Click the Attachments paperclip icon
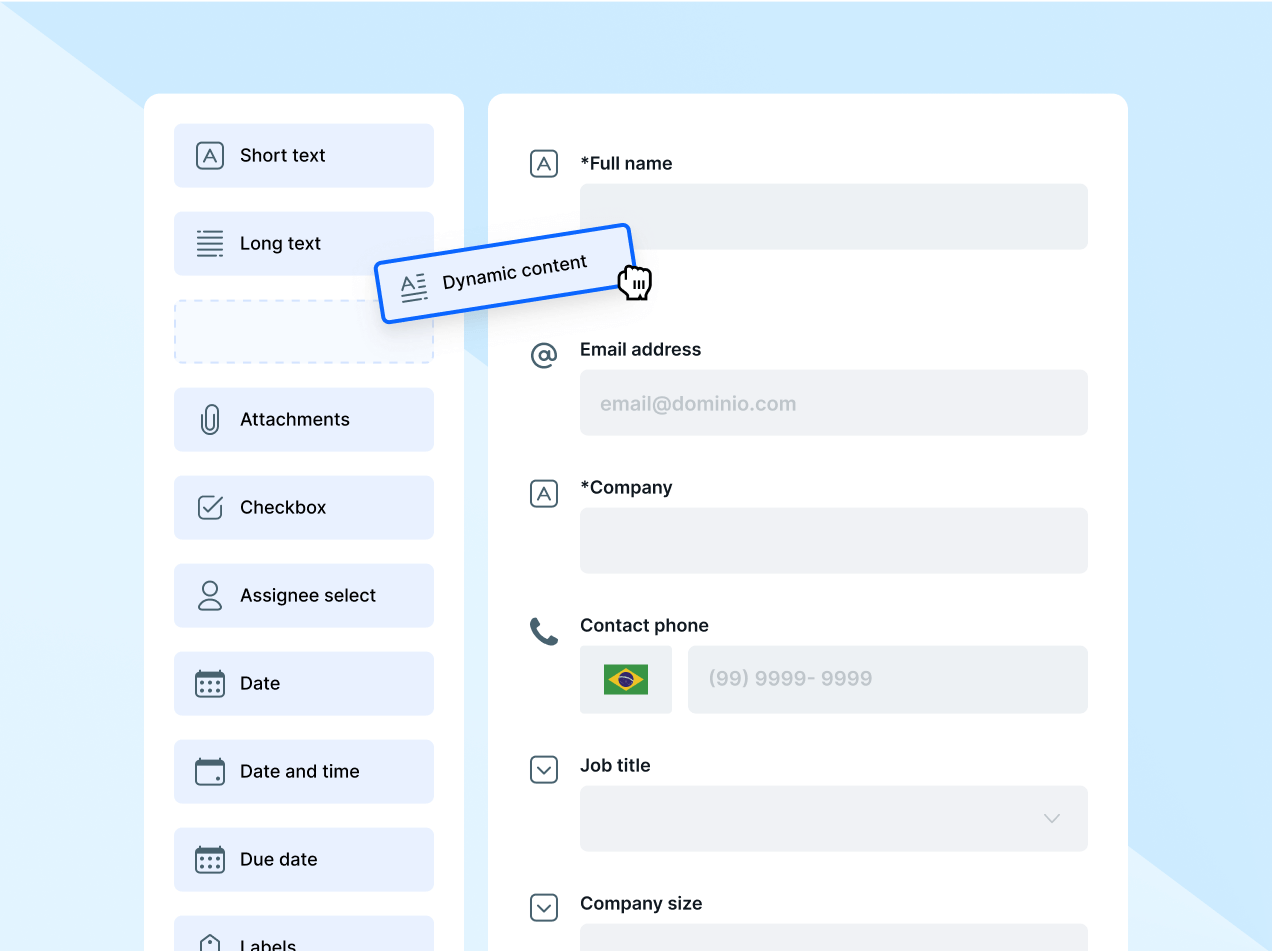This screenshot has height=951, width=1272. pyautogui.click(x=210, y=419)
